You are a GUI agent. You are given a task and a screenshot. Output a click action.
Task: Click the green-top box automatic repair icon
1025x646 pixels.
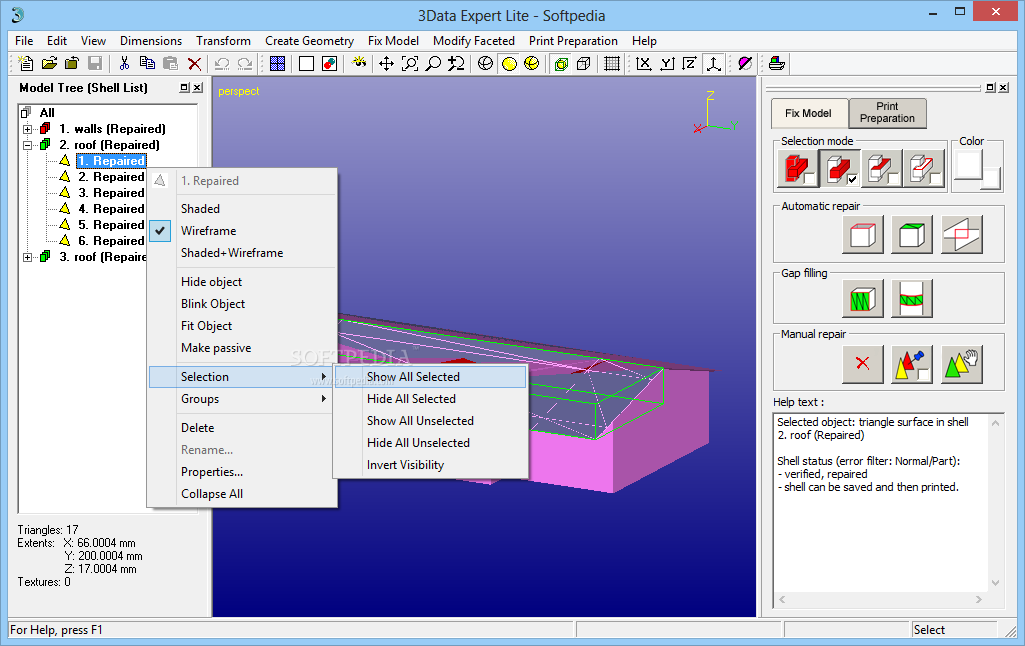coord(912,234)
